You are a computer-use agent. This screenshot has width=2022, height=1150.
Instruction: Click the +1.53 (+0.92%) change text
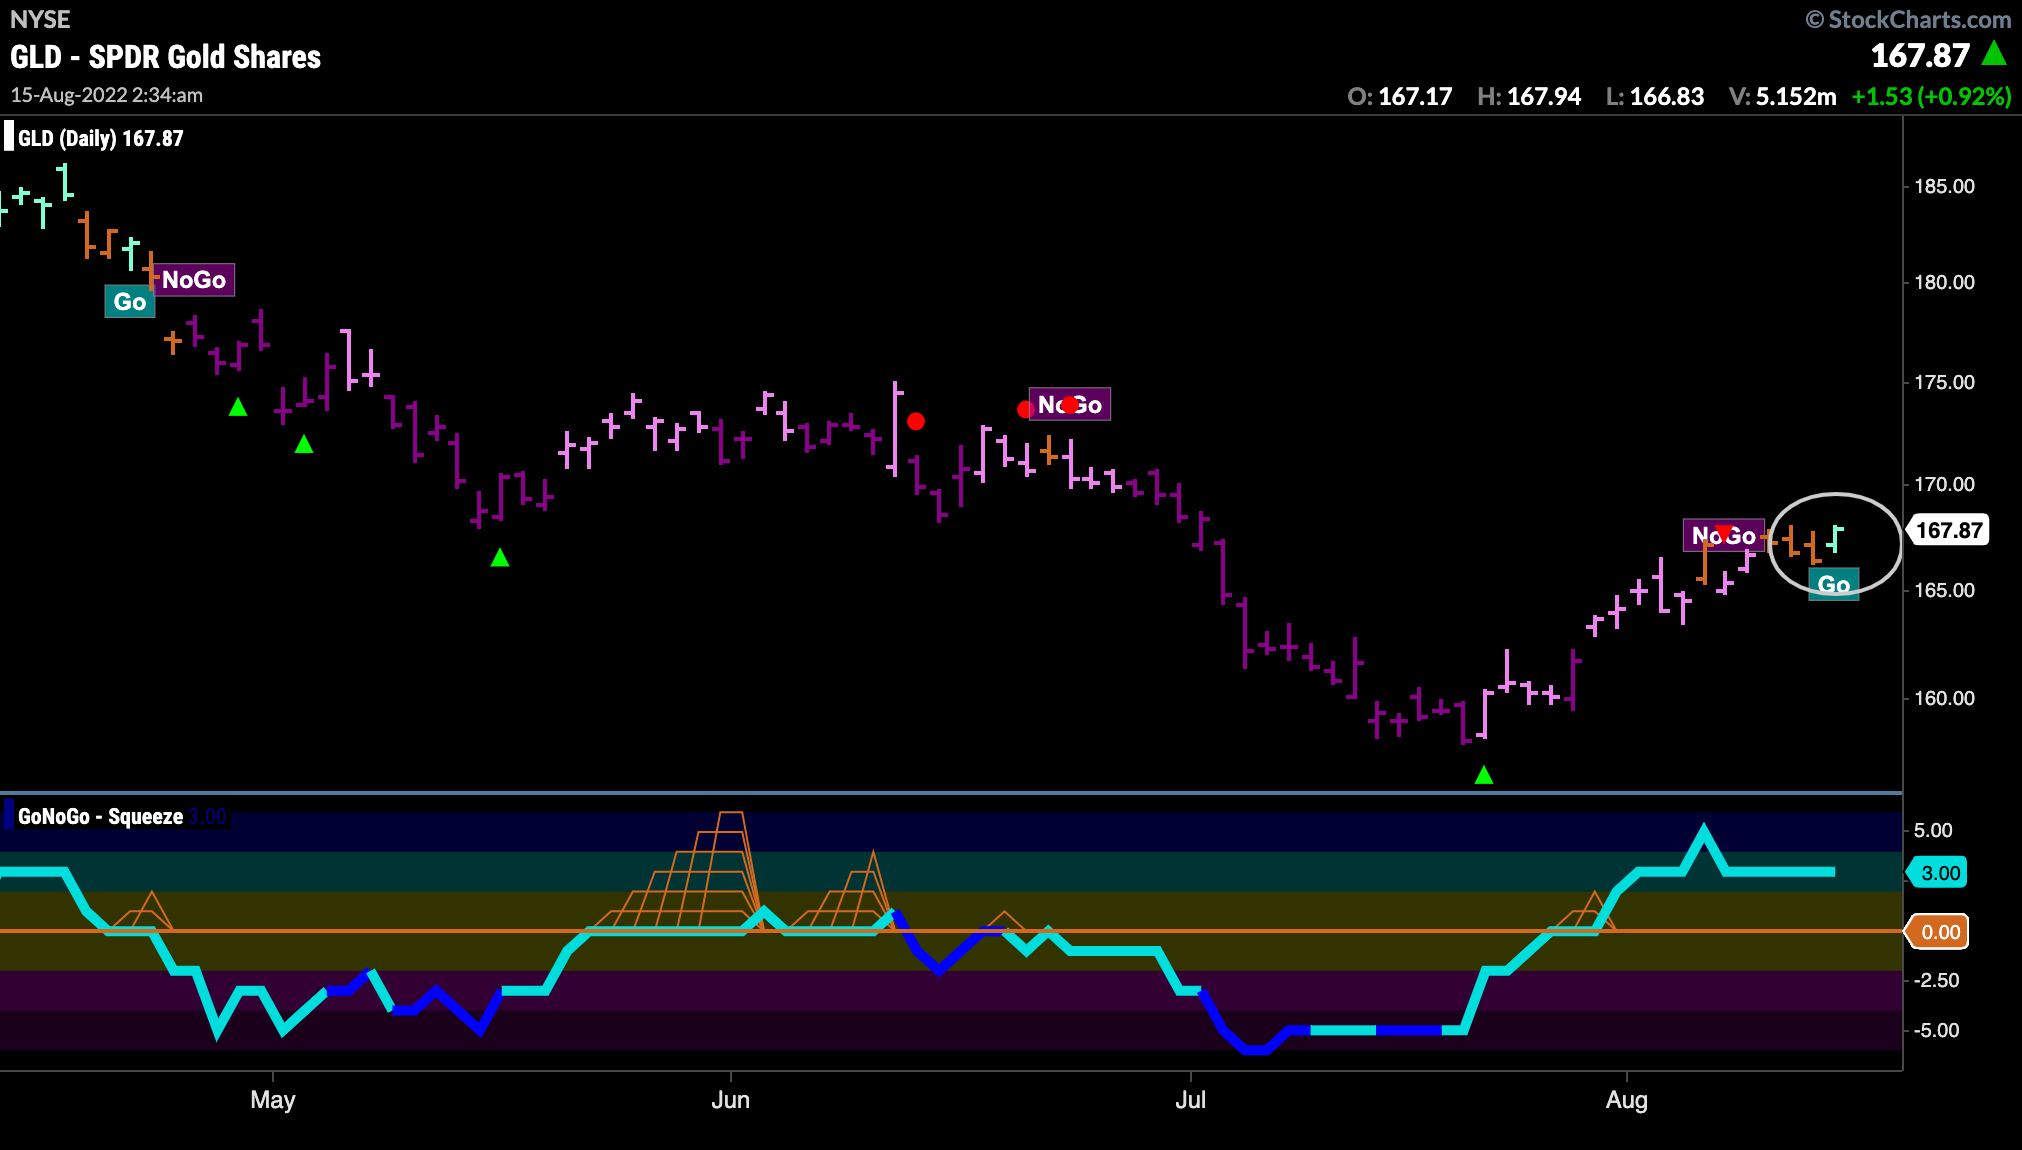[x=1931, y=97]
